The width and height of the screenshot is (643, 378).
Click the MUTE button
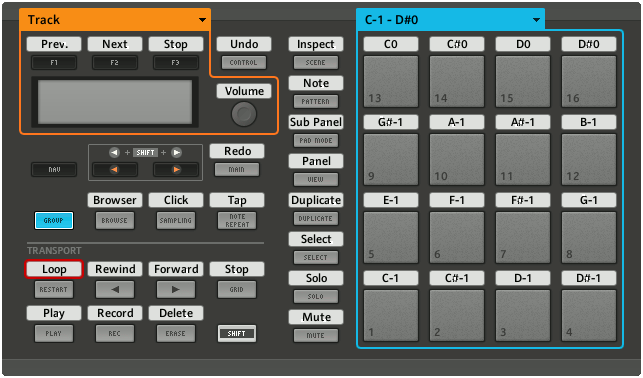316,335
